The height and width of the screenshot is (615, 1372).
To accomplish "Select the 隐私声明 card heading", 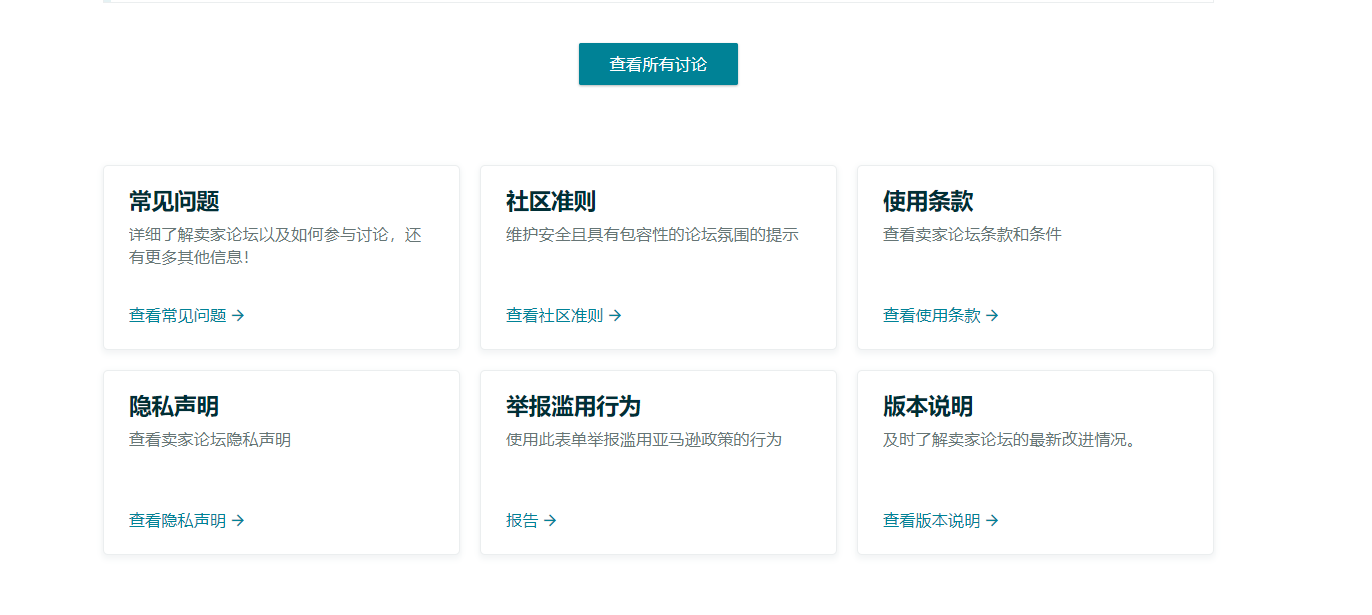I will (174, 406).
